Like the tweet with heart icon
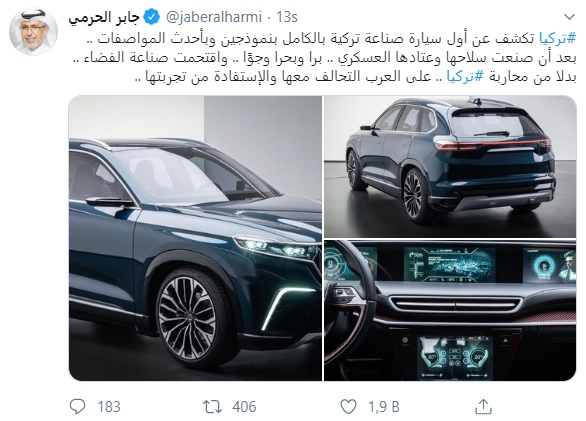This screenshot has height=421, width=586. coord(348,406)
